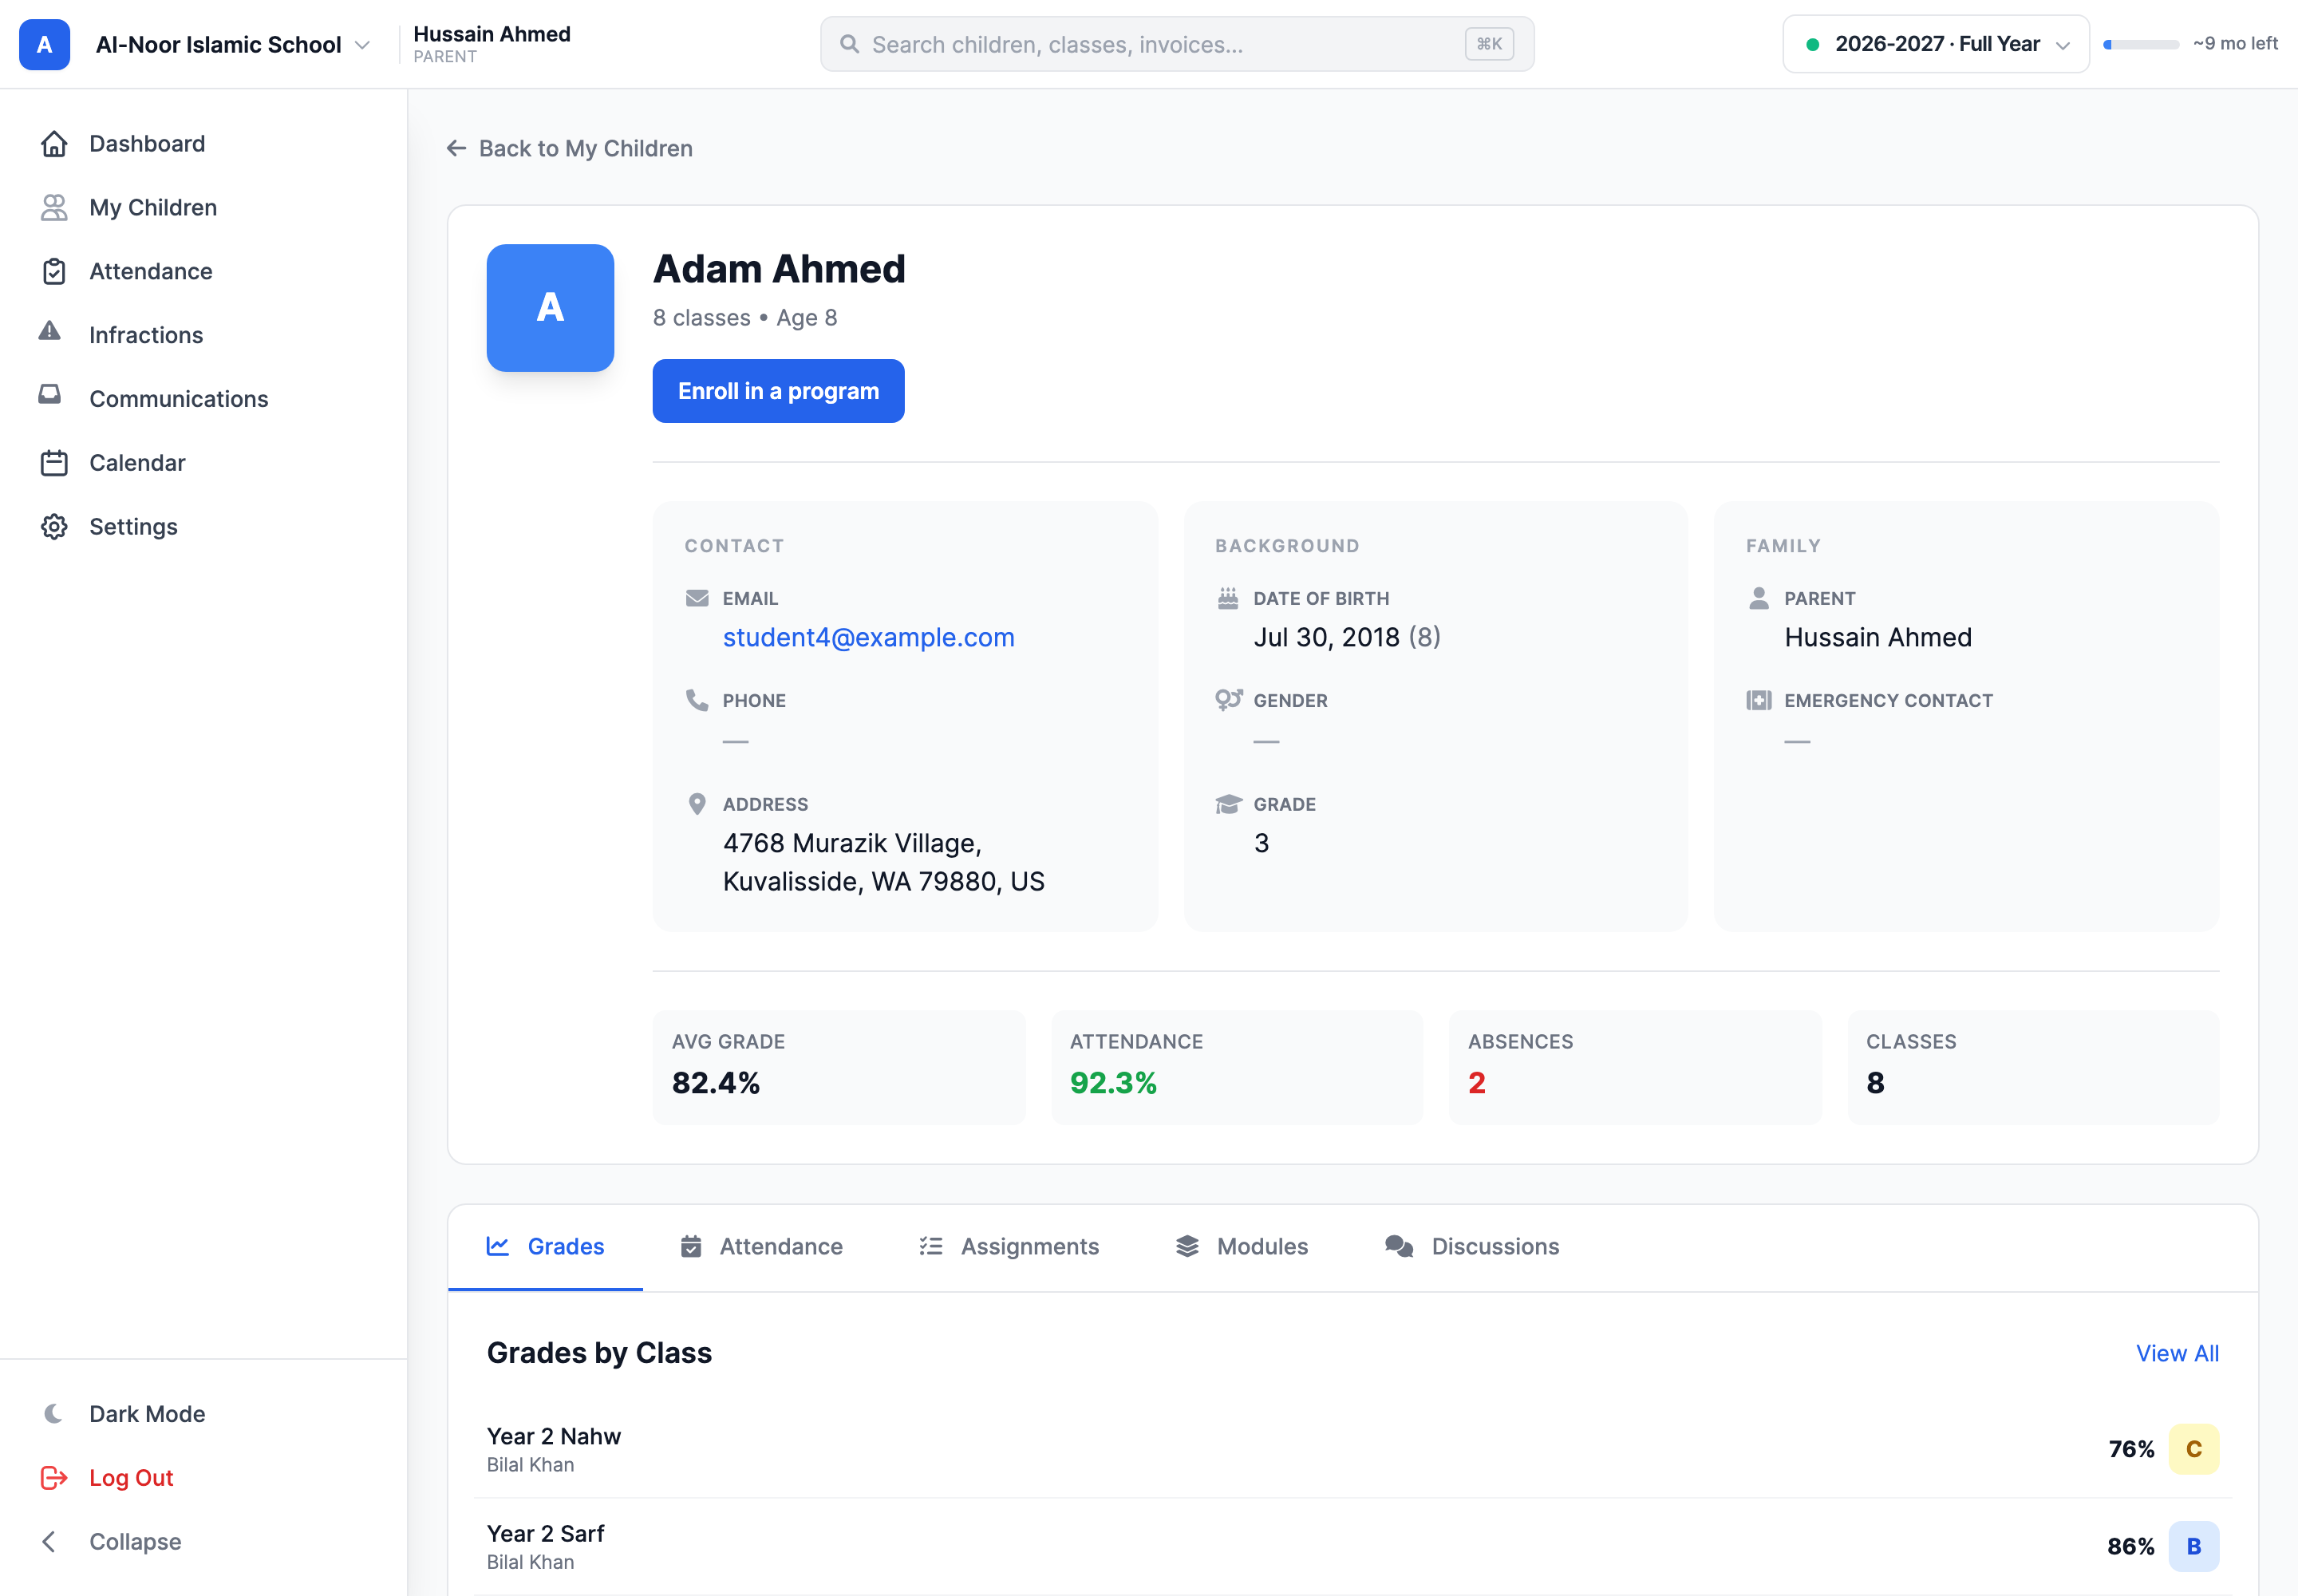Toggle Dark Mode
The height and width of the screenshot is (1596, 2298).
(203, 1414)
